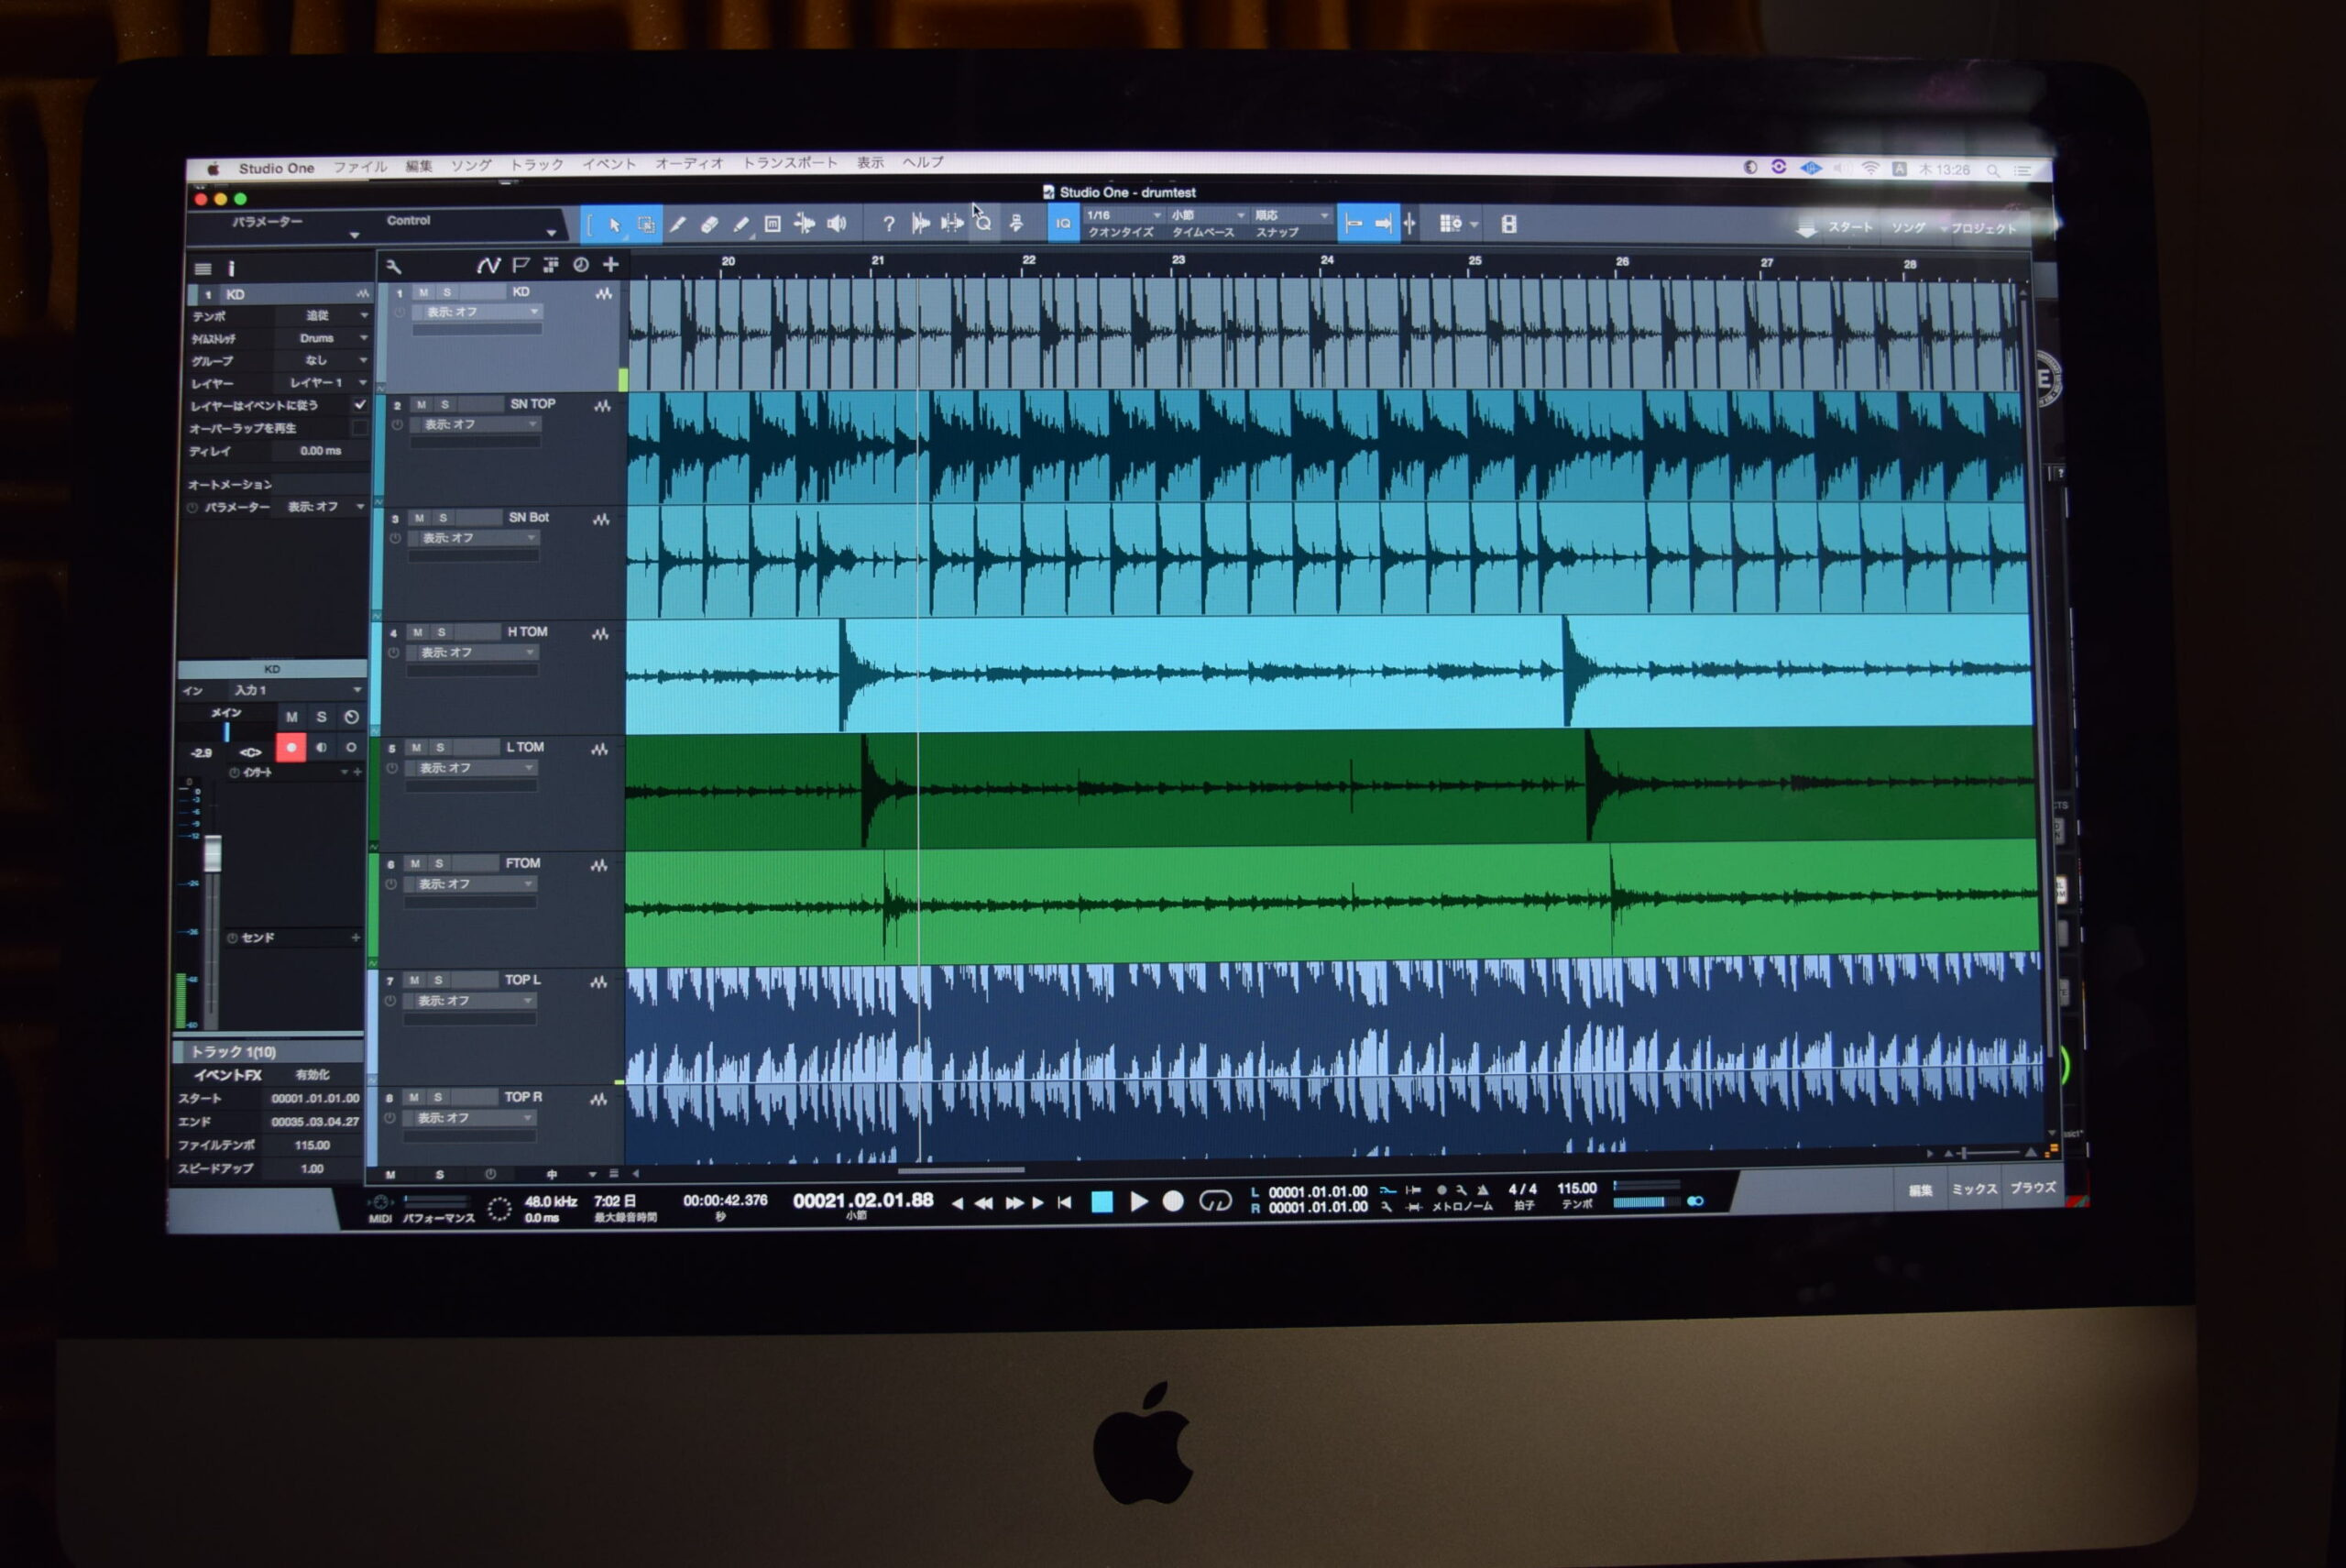This screenshot has height=1568, width=2346.
Task: Open the オーディオ menu
Action: pos(689,164)
